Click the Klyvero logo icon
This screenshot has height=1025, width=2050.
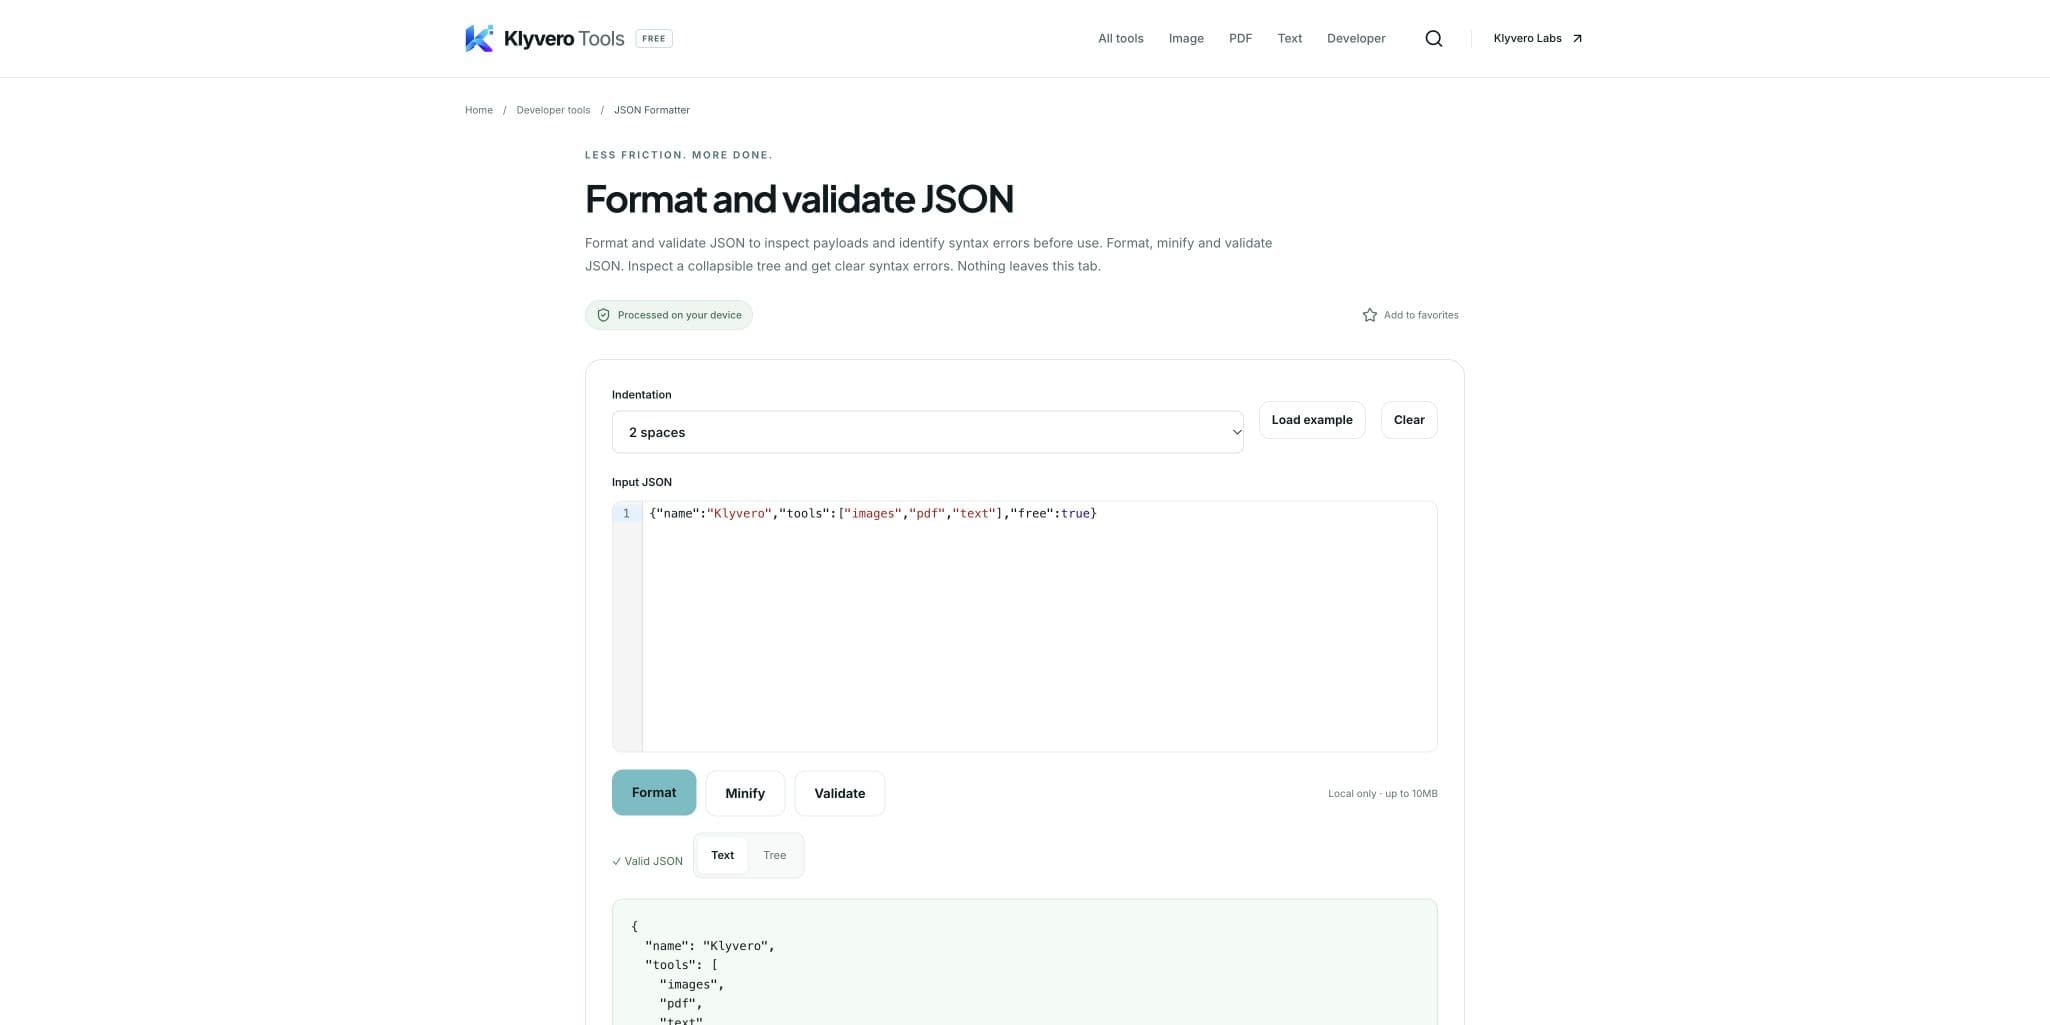click(479, 38)
